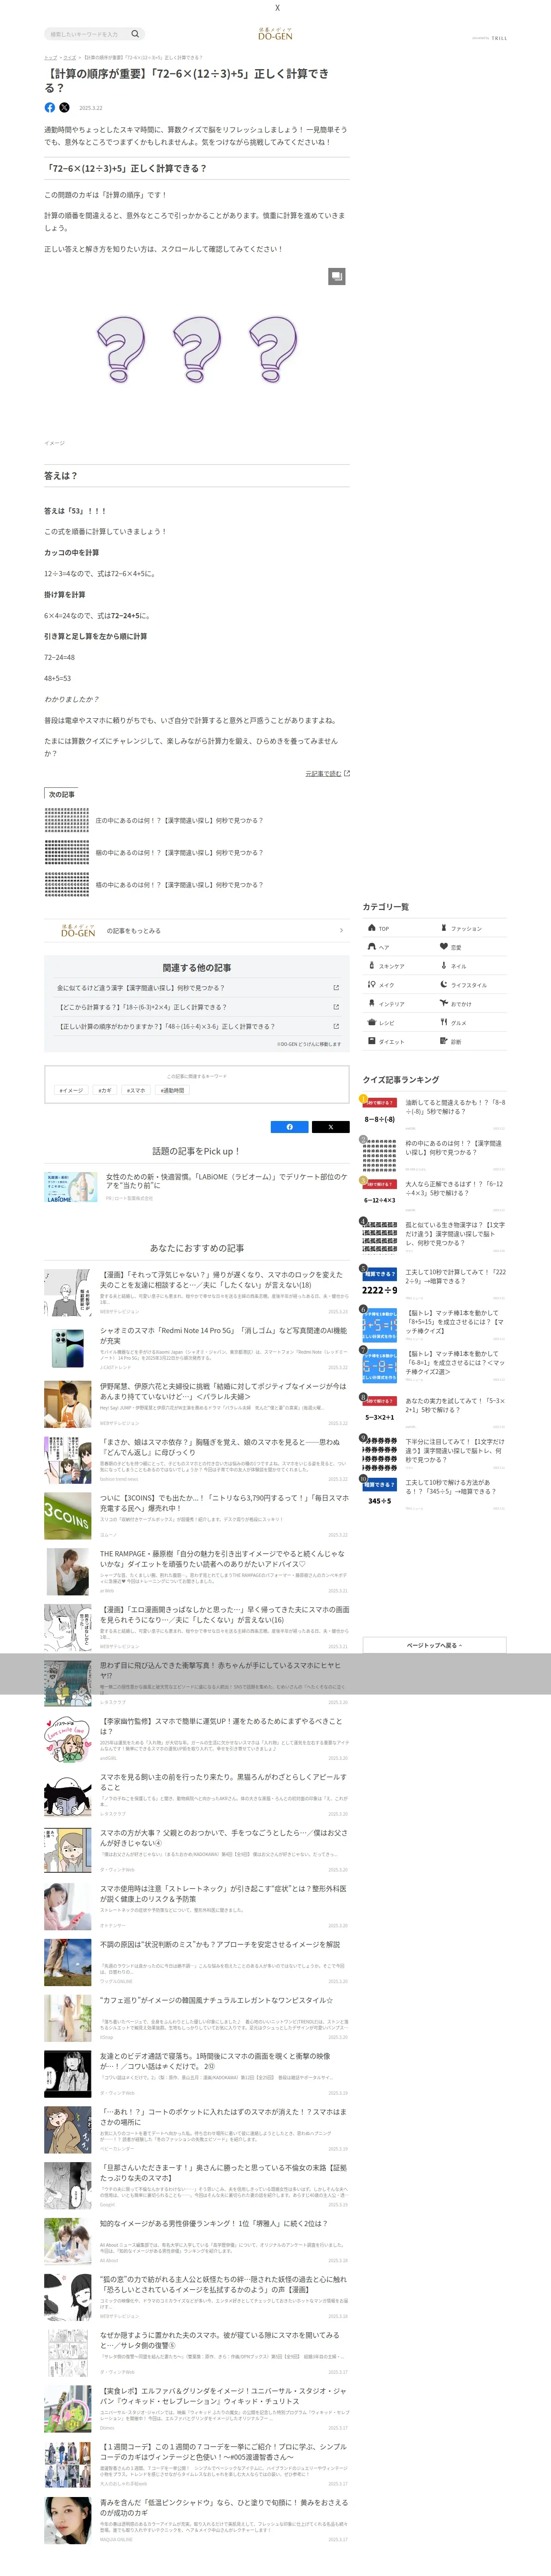Open the トップ breadcrumb link
Viewport: 551px width, 2576px height.
point(50,57)
